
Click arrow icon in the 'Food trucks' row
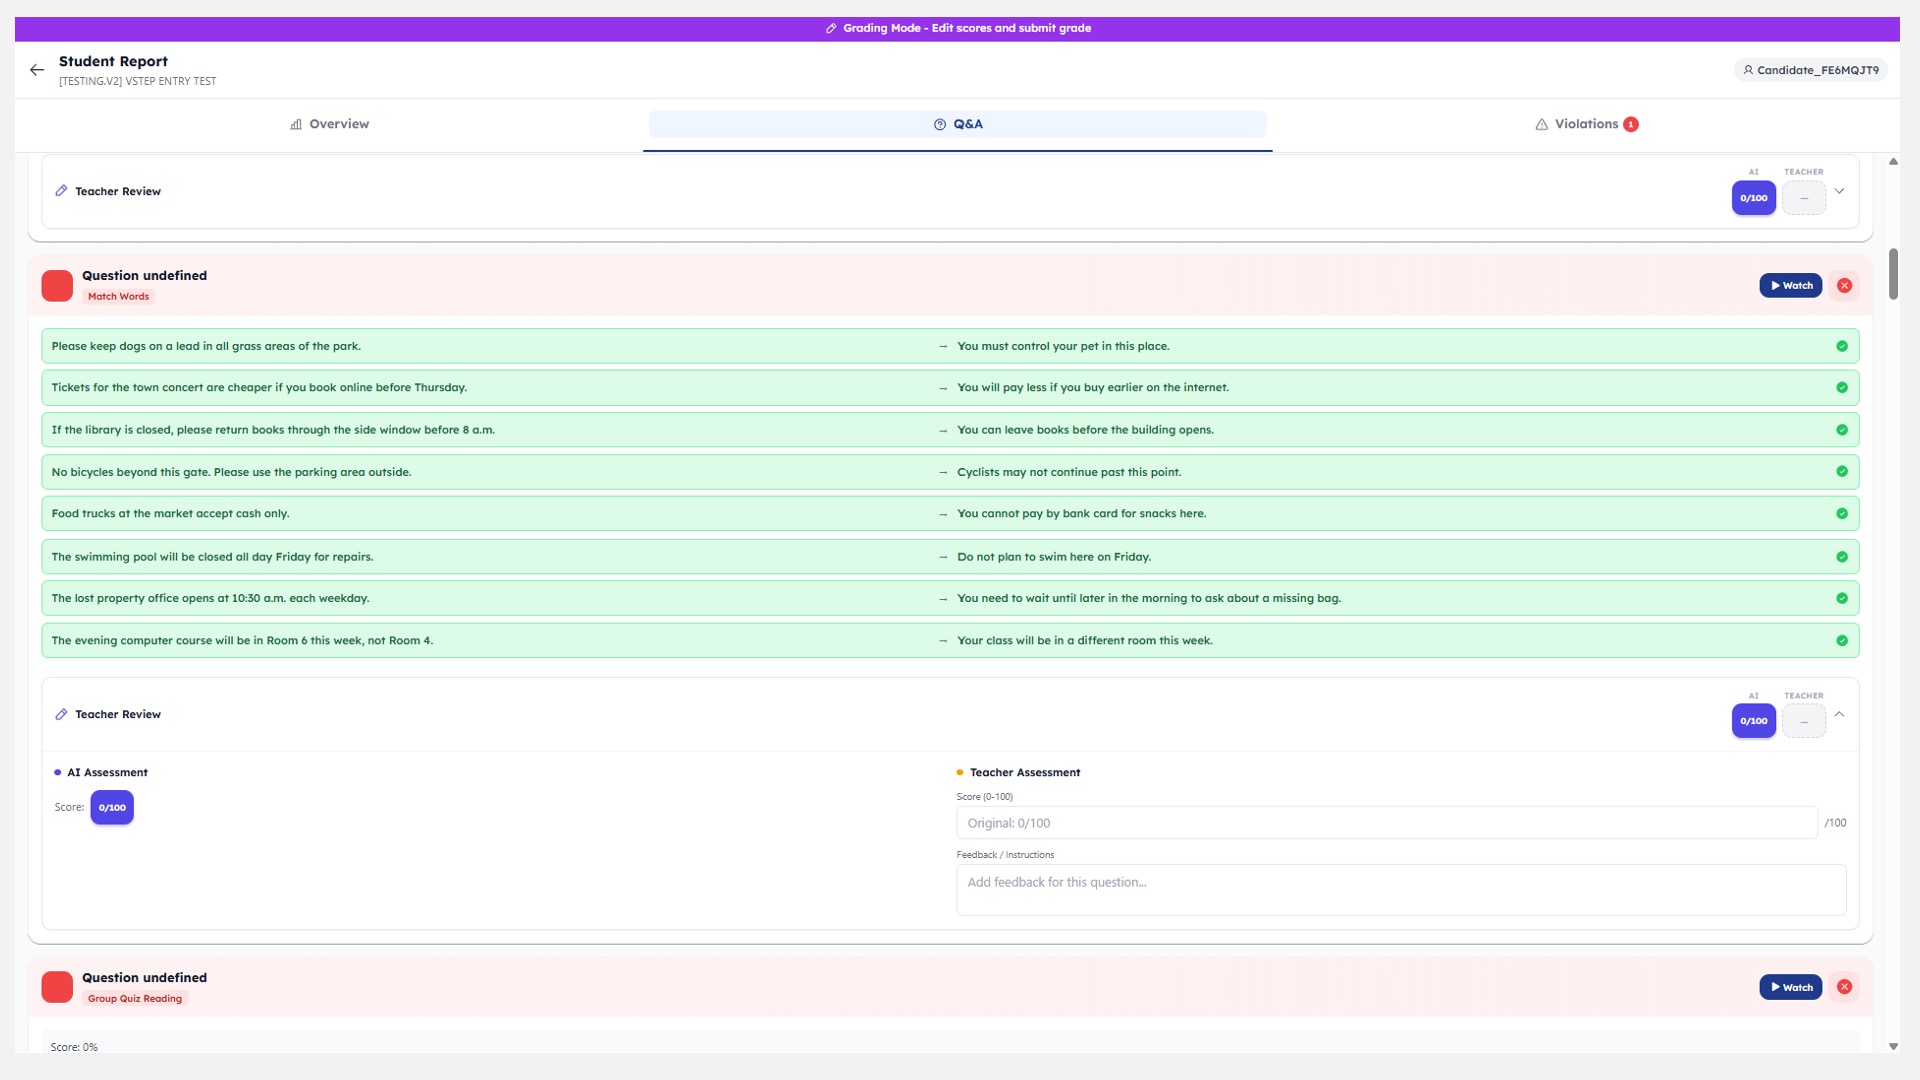[x=942, y=514]
